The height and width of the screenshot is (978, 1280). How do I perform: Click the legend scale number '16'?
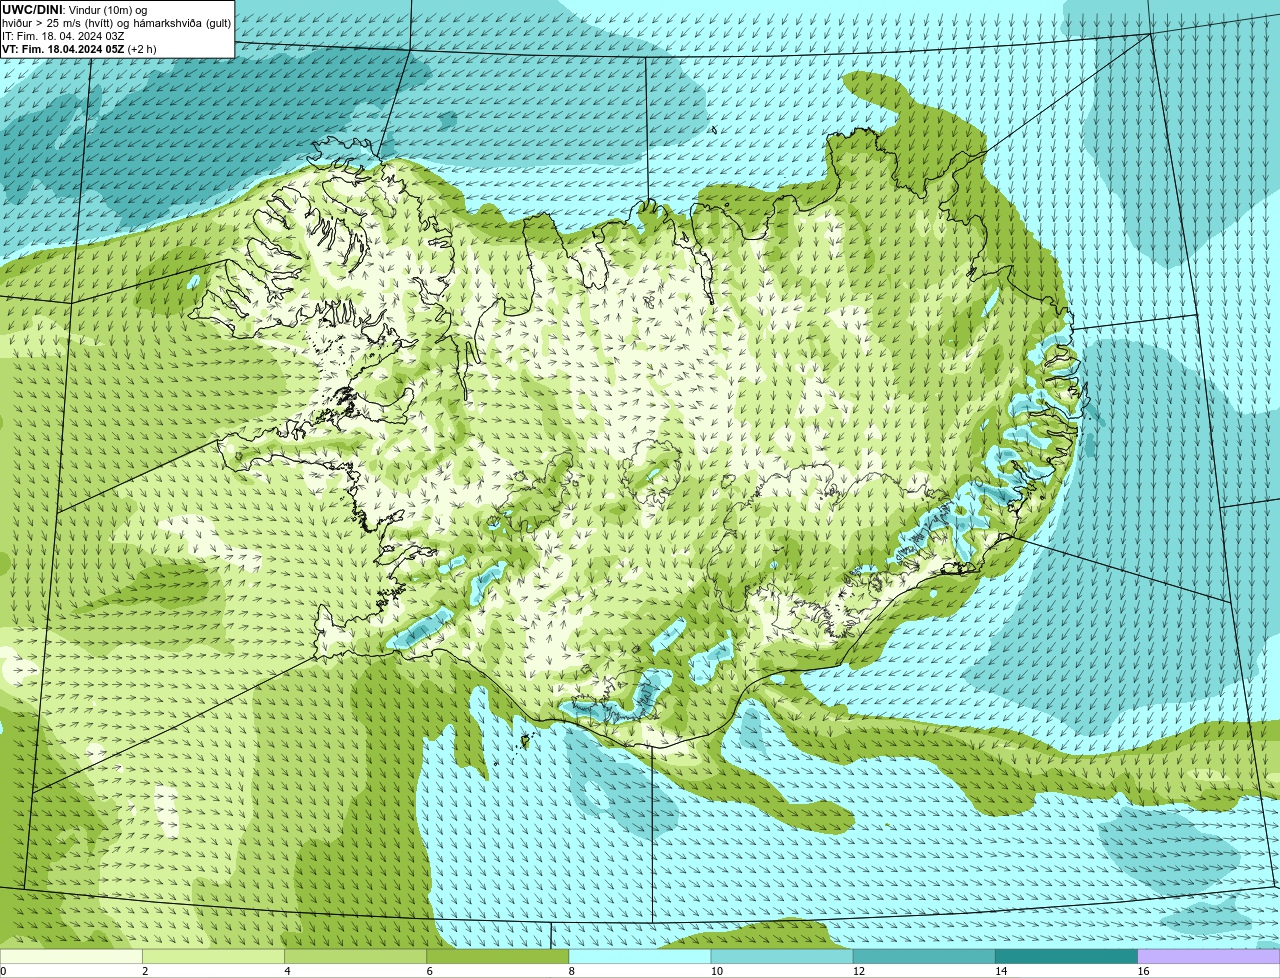(1143, 971)
